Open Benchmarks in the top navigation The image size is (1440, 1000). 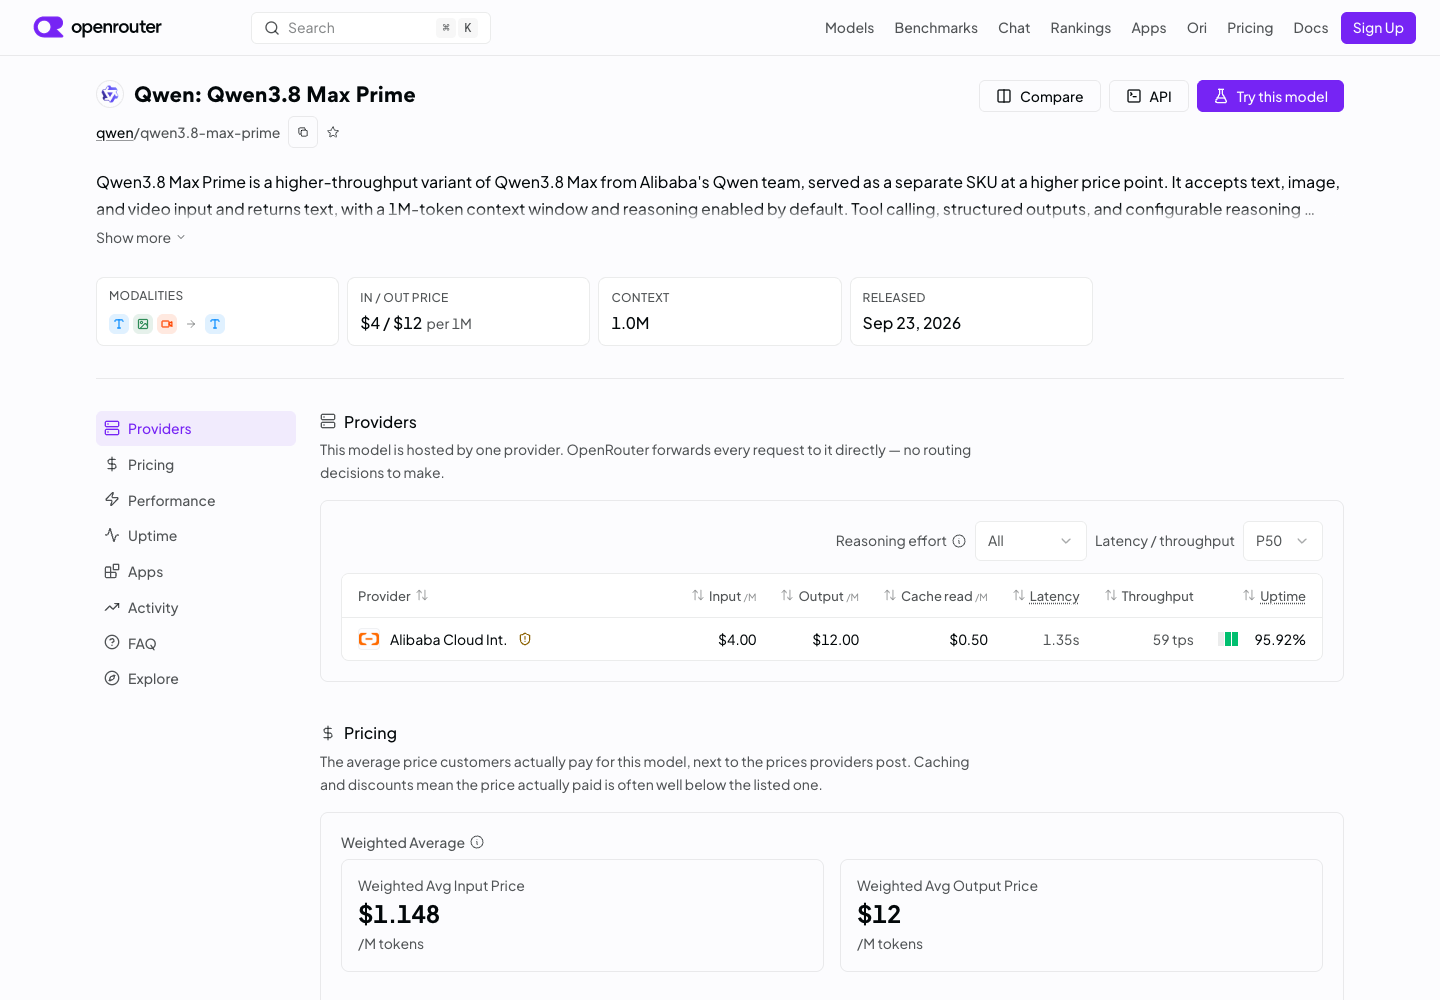(x=936, y=28)
